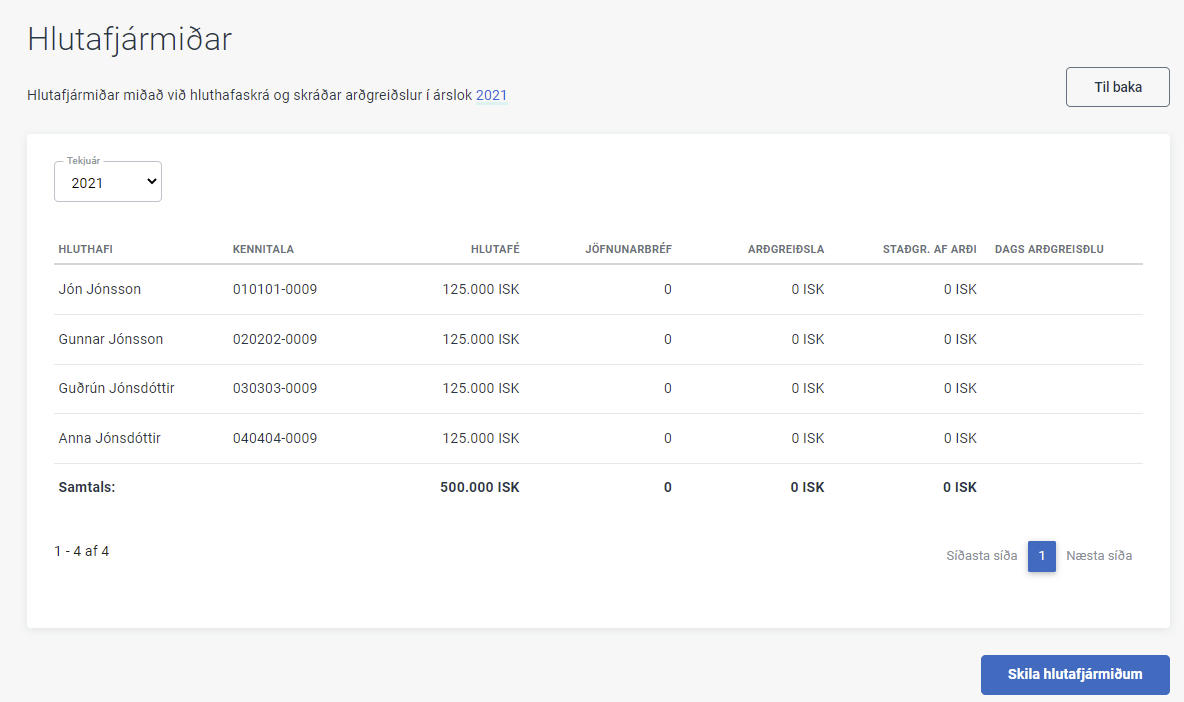The image size is (1184, 702).
Task: Select shareholder Anna Jónsdóttir
Action: (109, 438)
